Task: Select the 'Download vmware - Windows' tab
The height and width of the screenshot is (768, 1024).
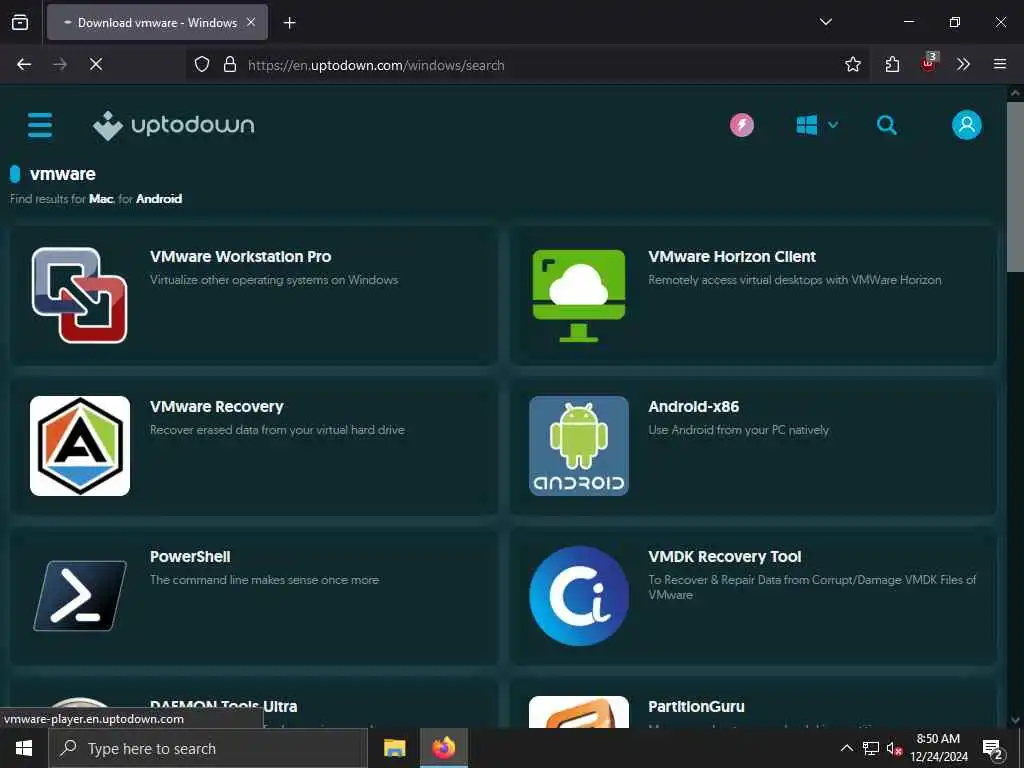Action: coord(157,22)
